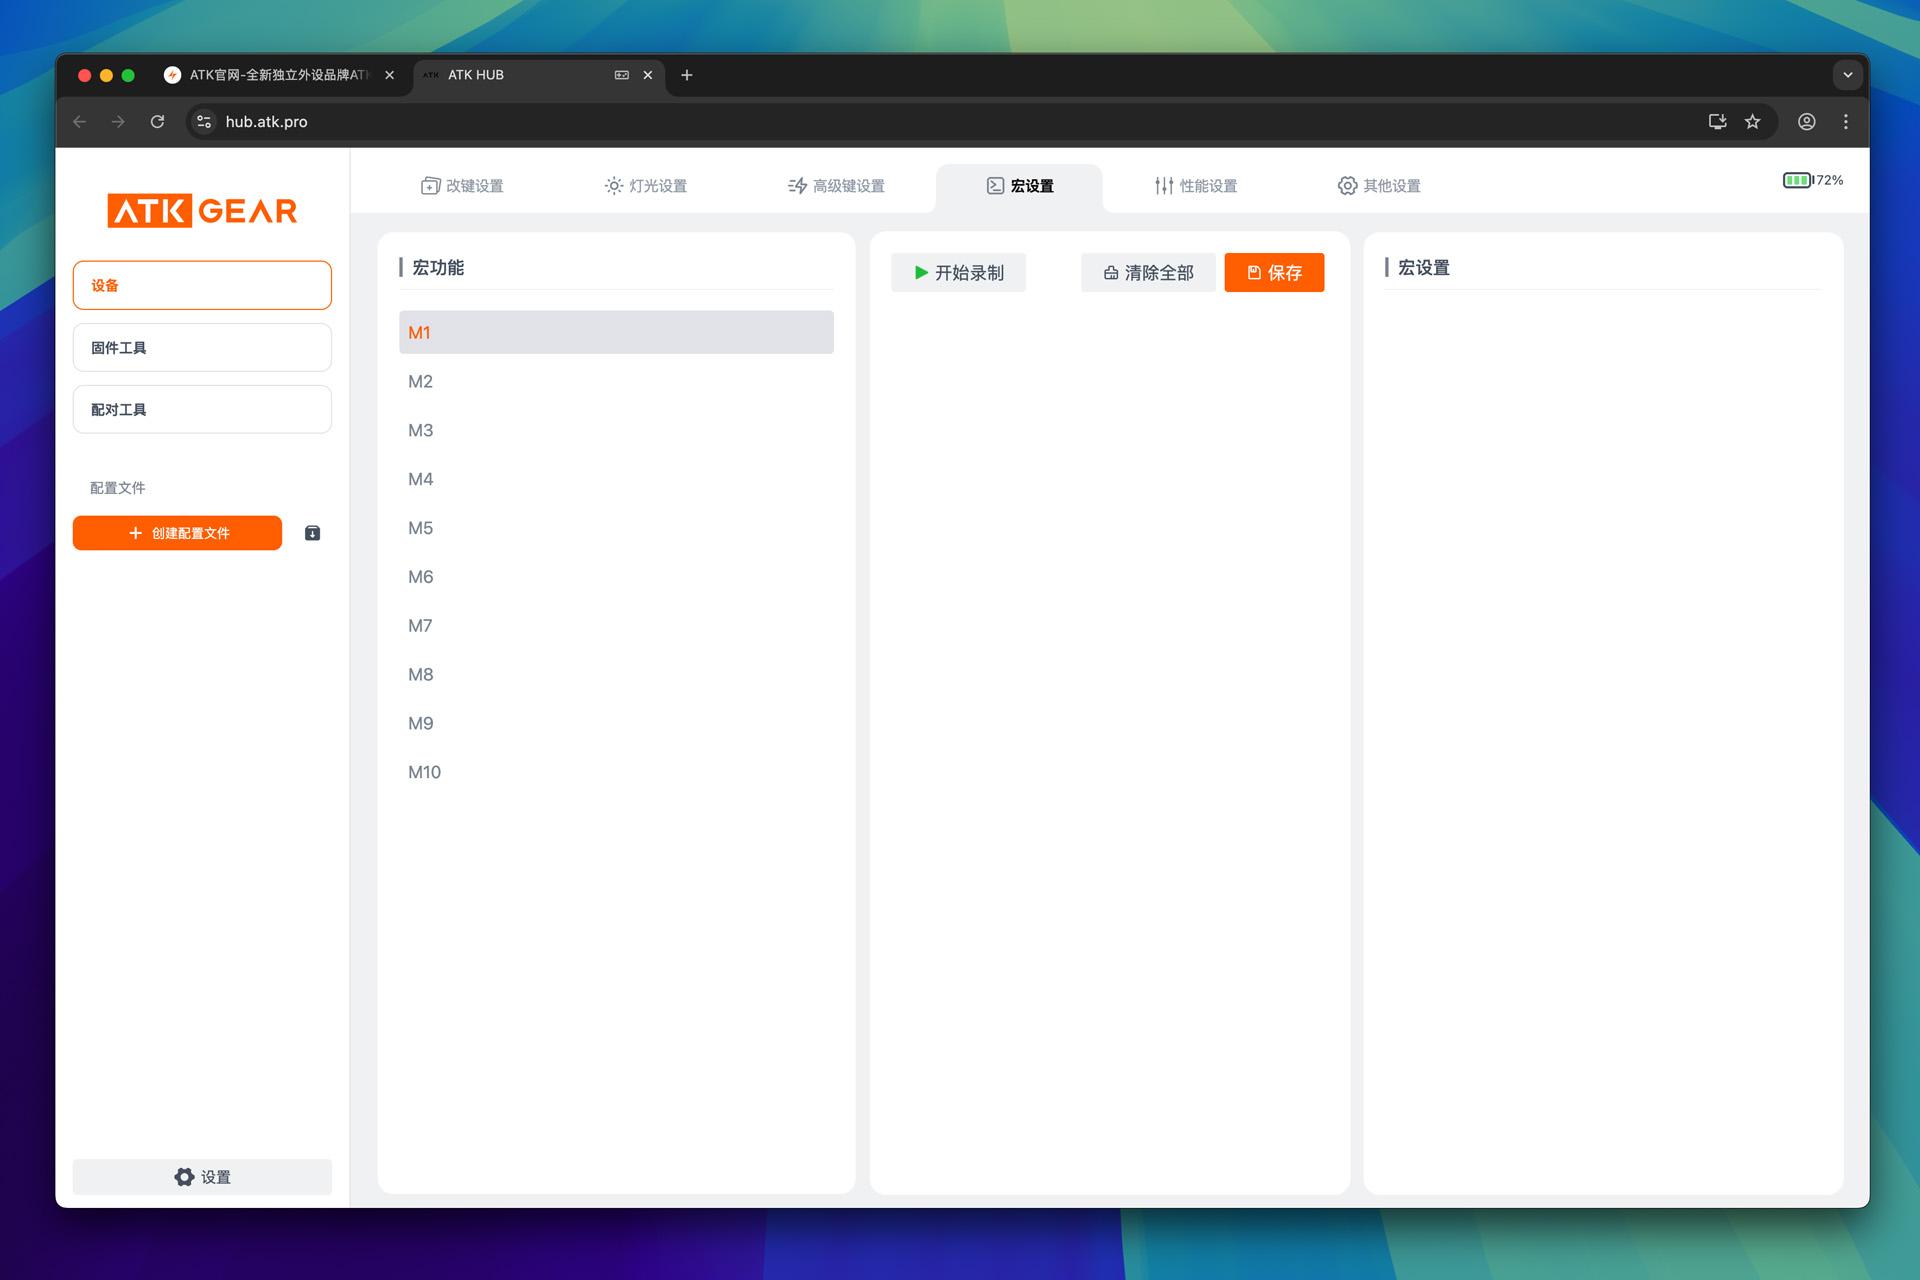Click 创建配置文件 button

[x=177, y=533]
